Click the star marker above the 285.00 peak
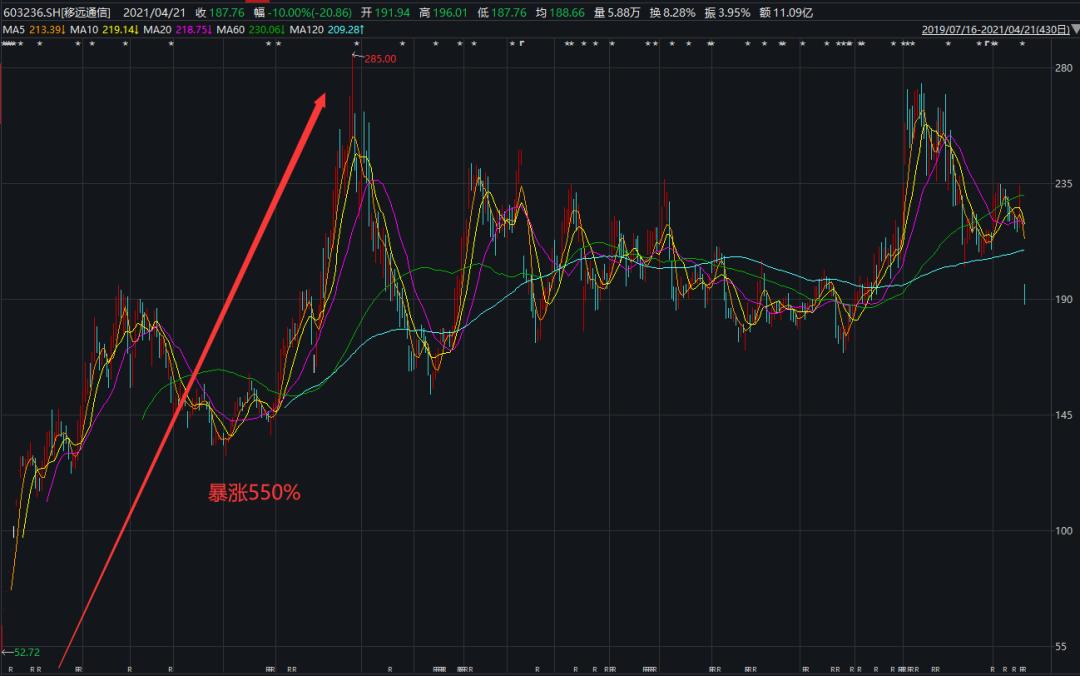The image size is (1080, 676). [356, 45]
